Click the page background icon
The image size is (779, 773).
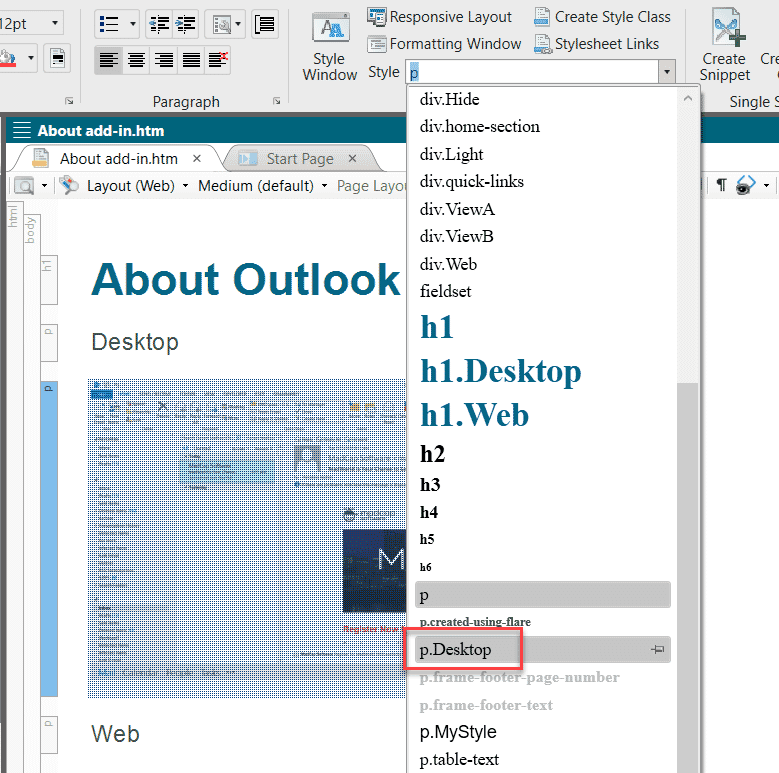pos(57,59)
